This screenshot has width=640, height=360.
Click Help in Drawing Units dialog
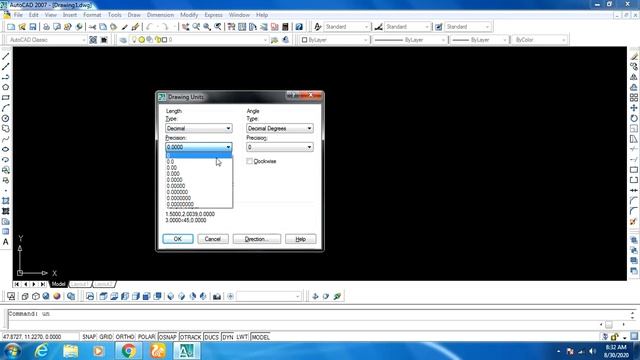[x=300, y=239]
